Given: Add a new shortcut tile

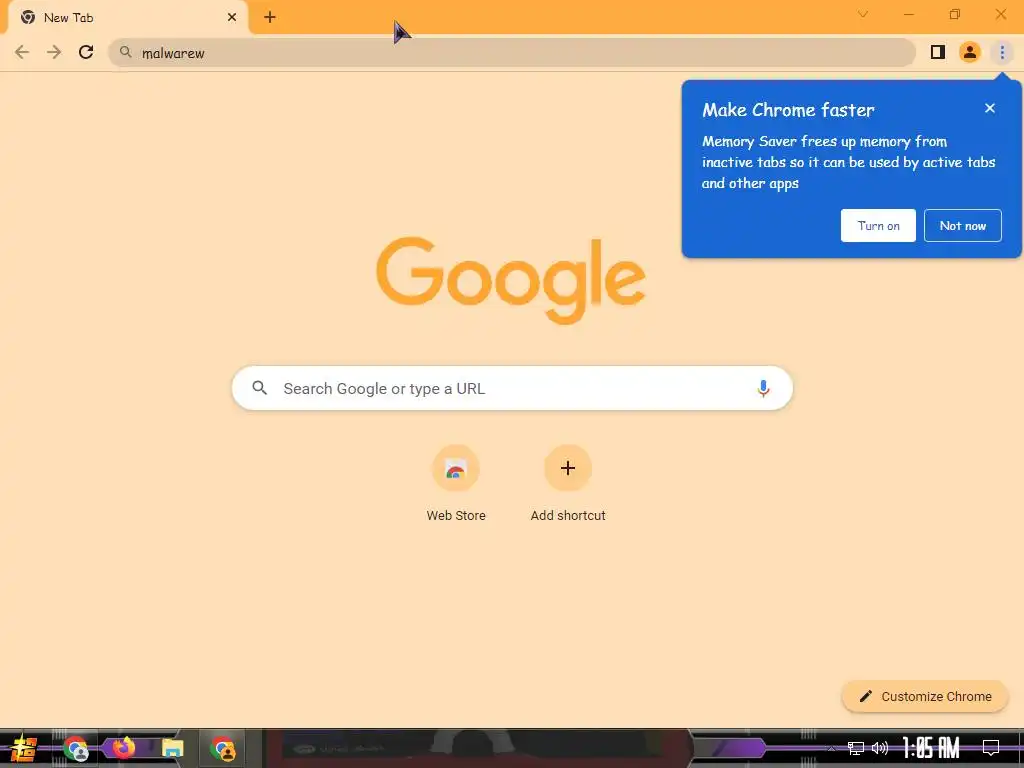Looking at the screenshot, I should point(568,484).
